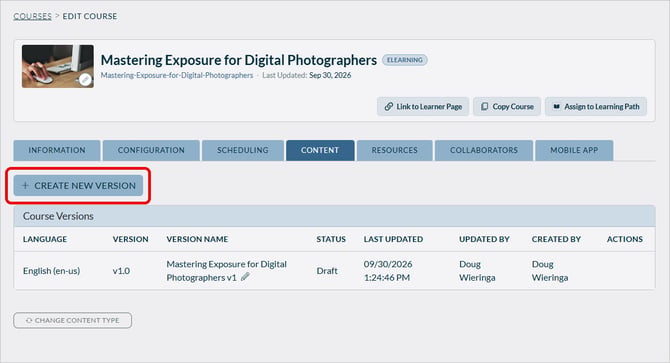Select the English (en-us) language cell

tap(51, 271)
